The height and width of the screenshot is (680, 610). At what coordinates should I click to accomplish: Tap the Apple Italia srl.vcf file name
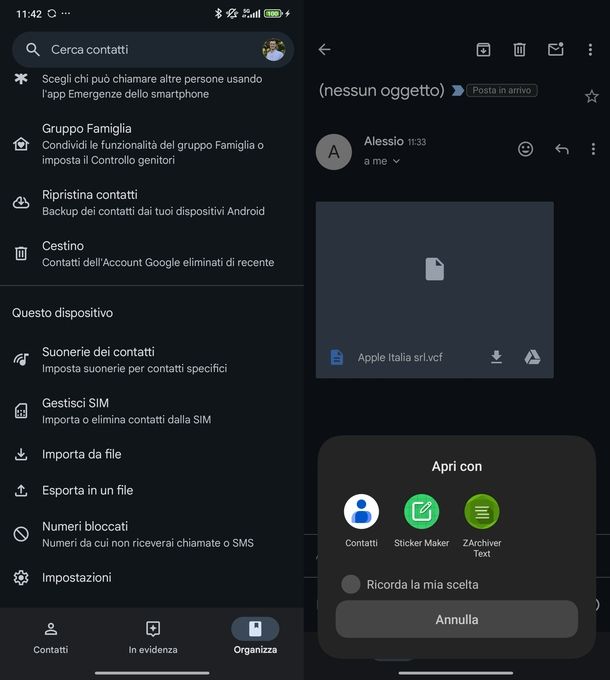(x=400, y=357)
